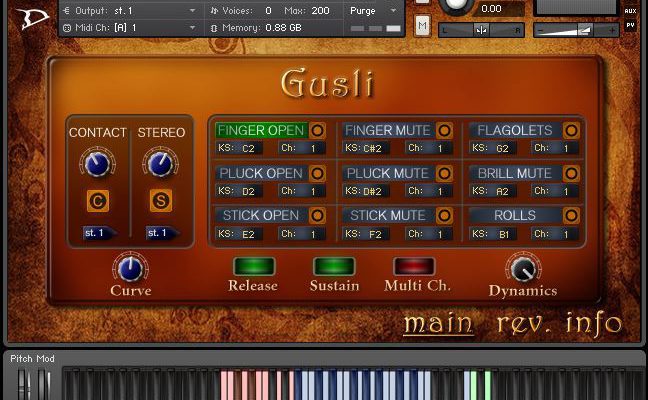Click the Finger Open power icon
Screen dimensions: 648x400
(317, 131)
